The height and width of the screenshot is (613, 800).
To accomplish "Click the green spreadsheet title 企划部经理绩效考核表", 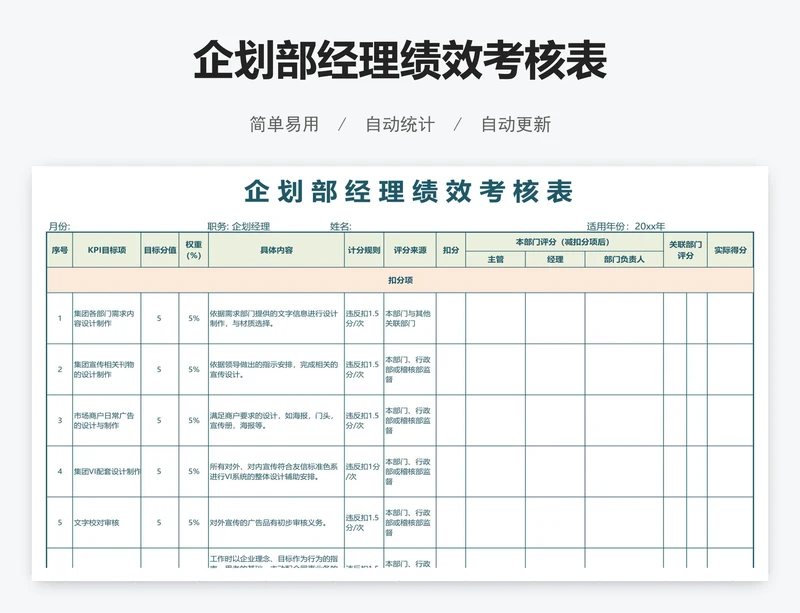I will coord(409,192).
